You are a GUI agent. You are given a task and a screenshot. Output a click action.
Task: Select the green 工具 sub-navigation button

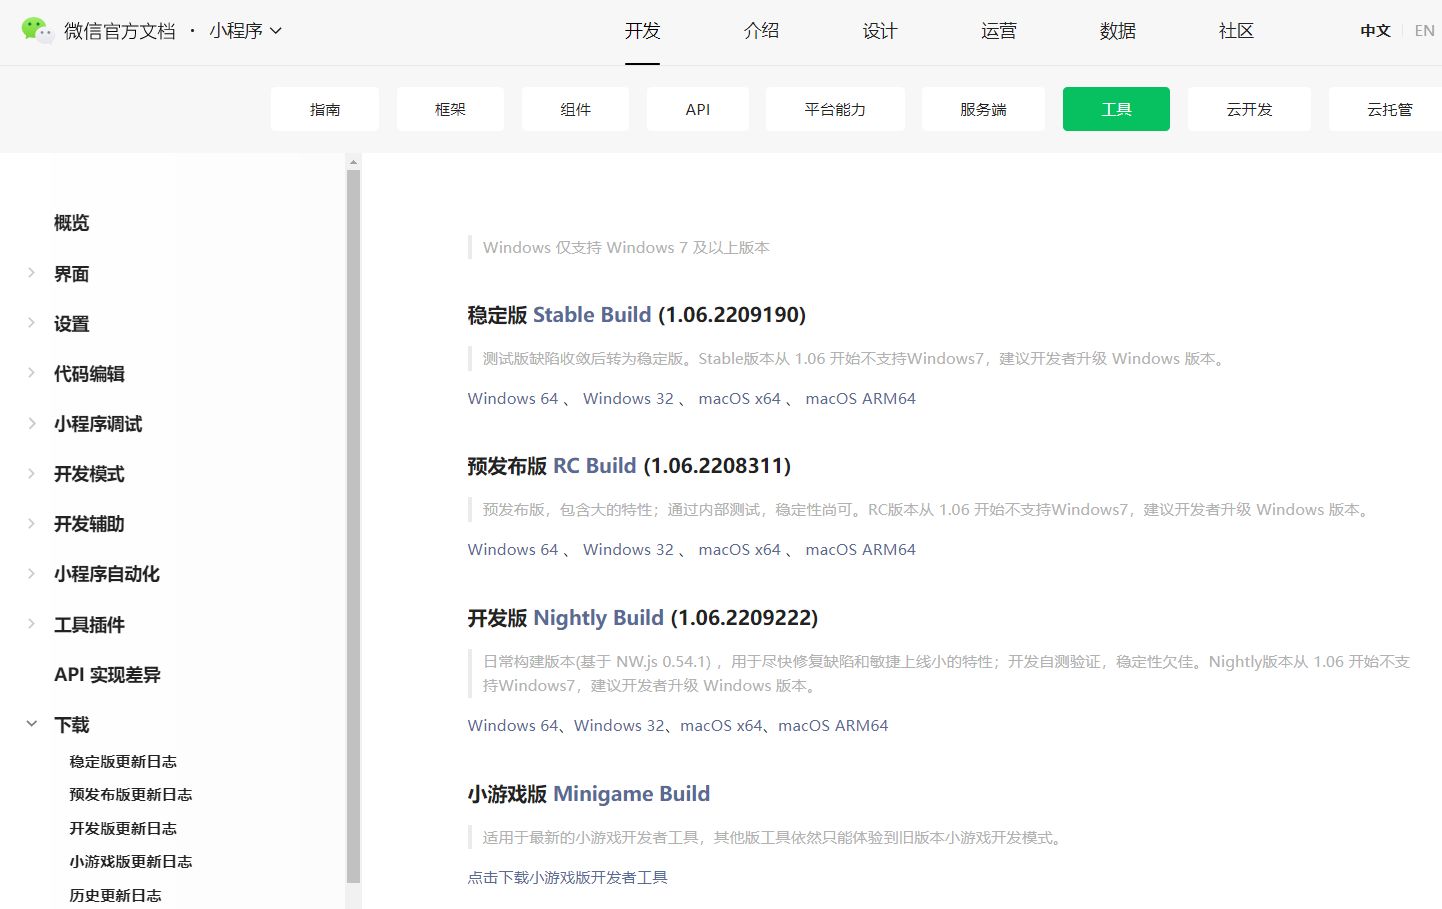1116,109
